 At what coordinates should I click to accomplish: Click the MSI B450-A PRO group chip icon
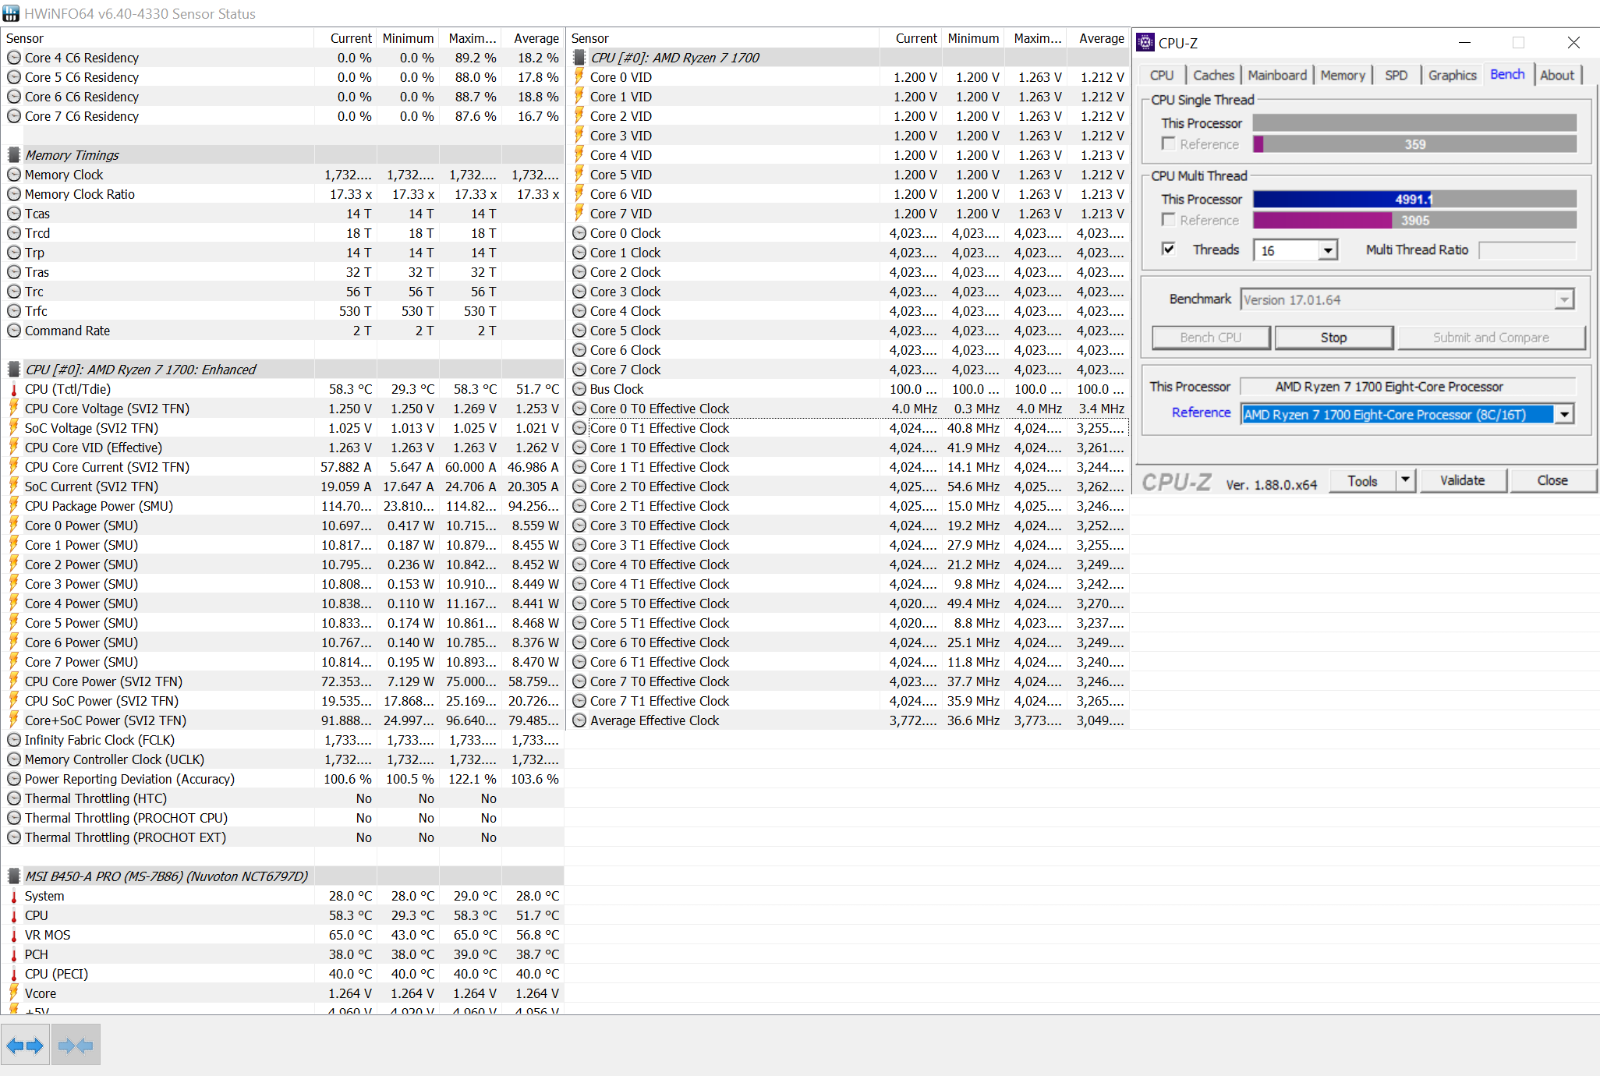pyautogui.click(x=14, y=877)
